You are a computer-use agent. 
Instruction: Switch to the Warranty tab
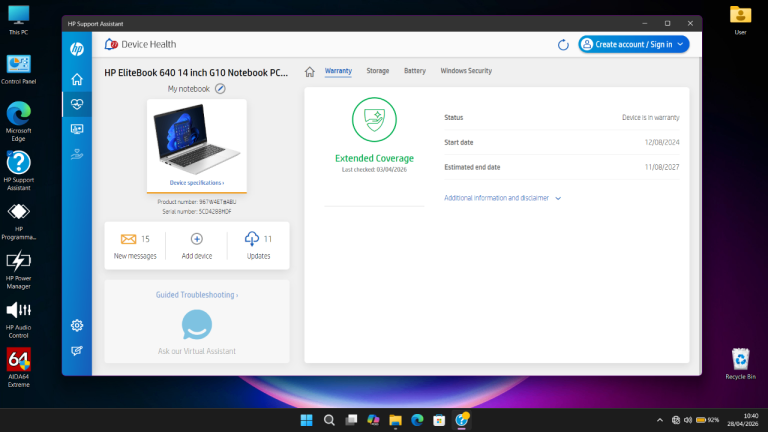click(338, 71)
